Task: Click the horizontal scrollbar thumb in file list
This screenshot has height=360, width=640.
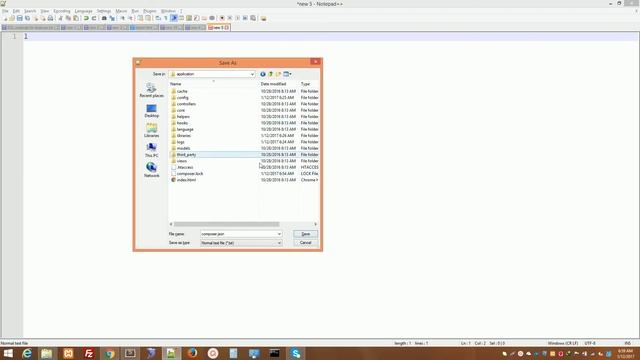Action: coord(227,224)
